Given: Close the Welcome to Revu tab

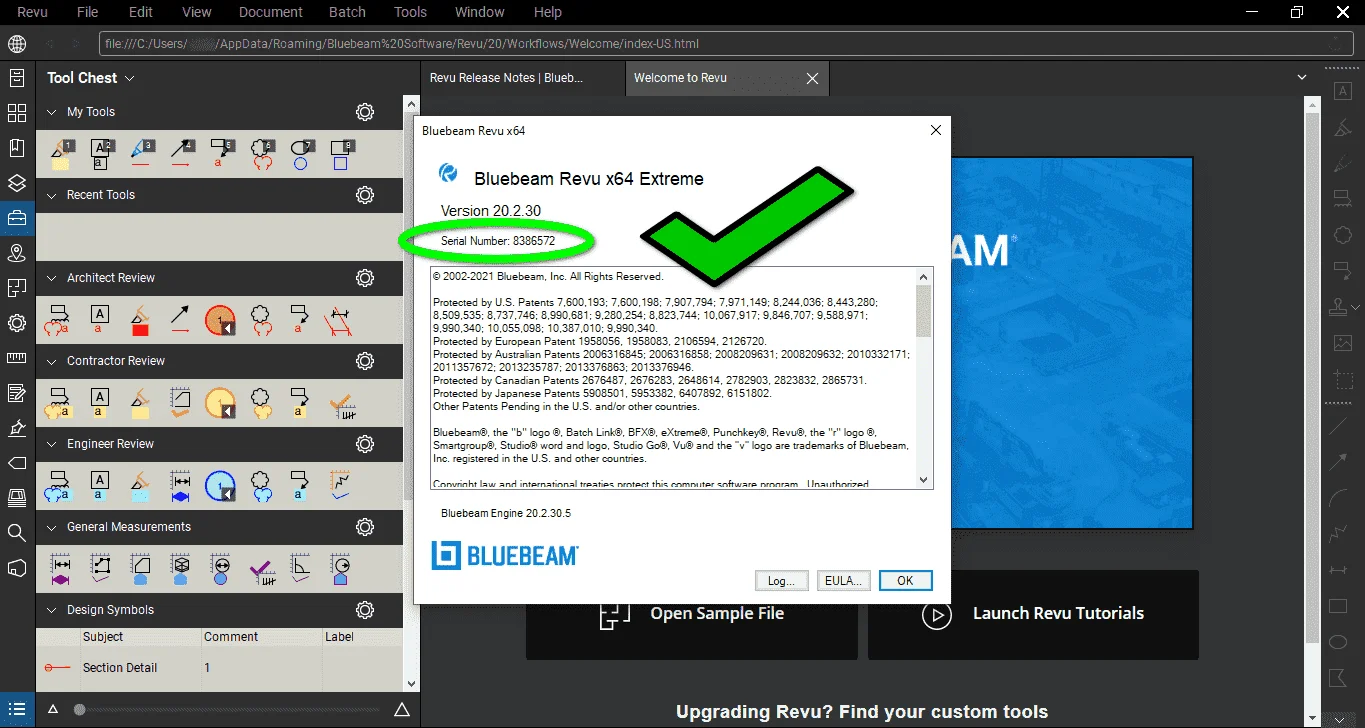Looking at the screenshot, I should tap(812, 78).
